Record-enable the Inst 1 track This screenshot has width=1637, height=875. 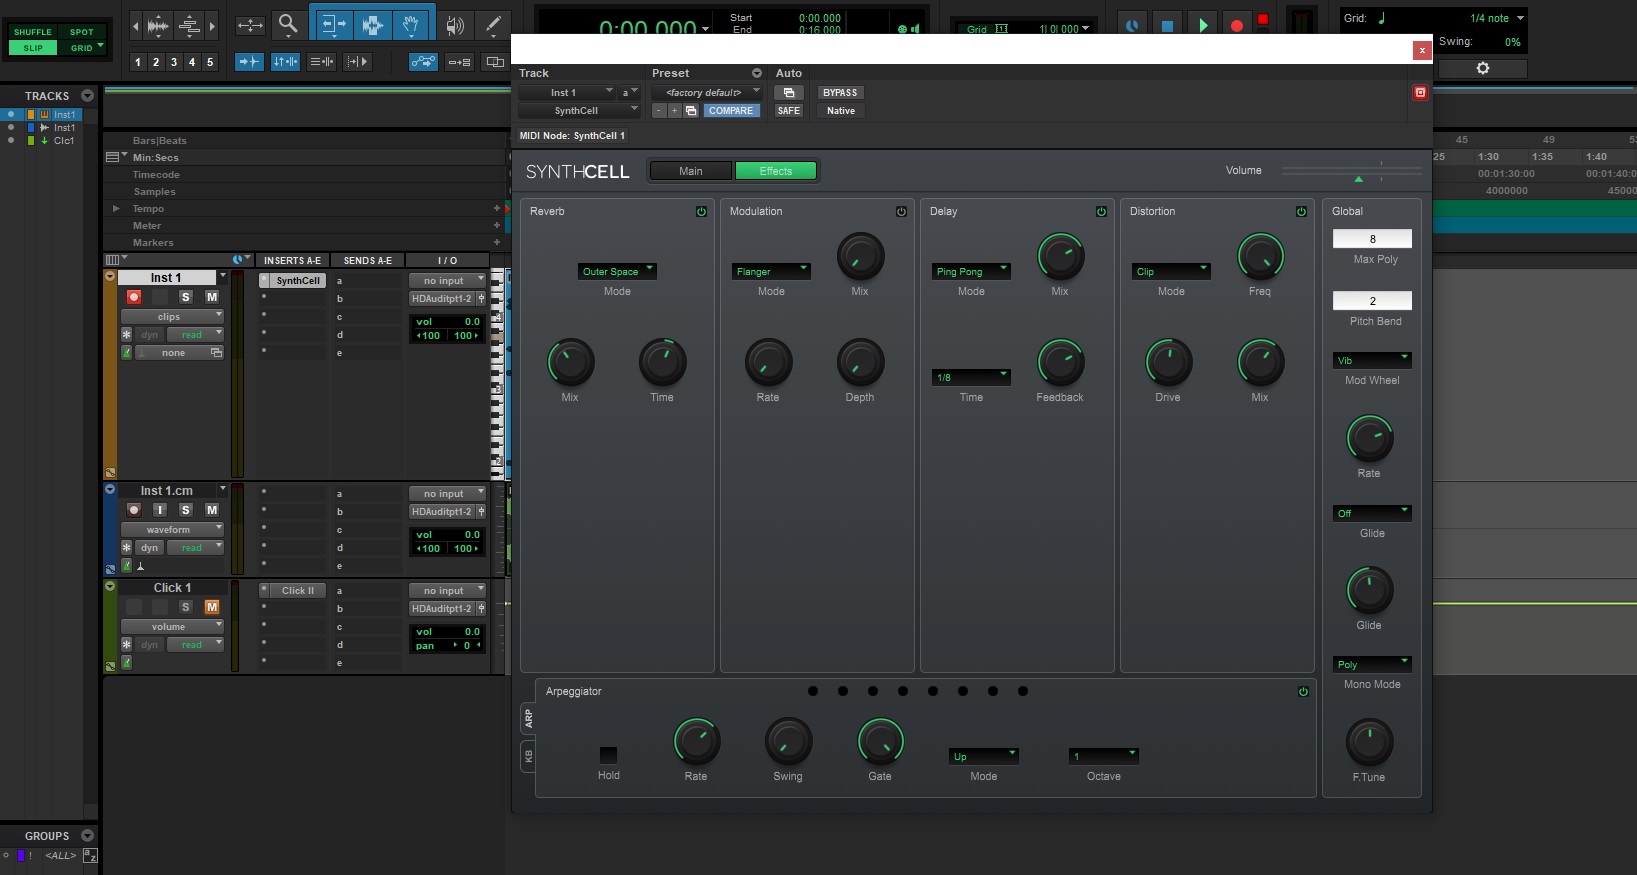pyautogui.click(x=134, y=297)
